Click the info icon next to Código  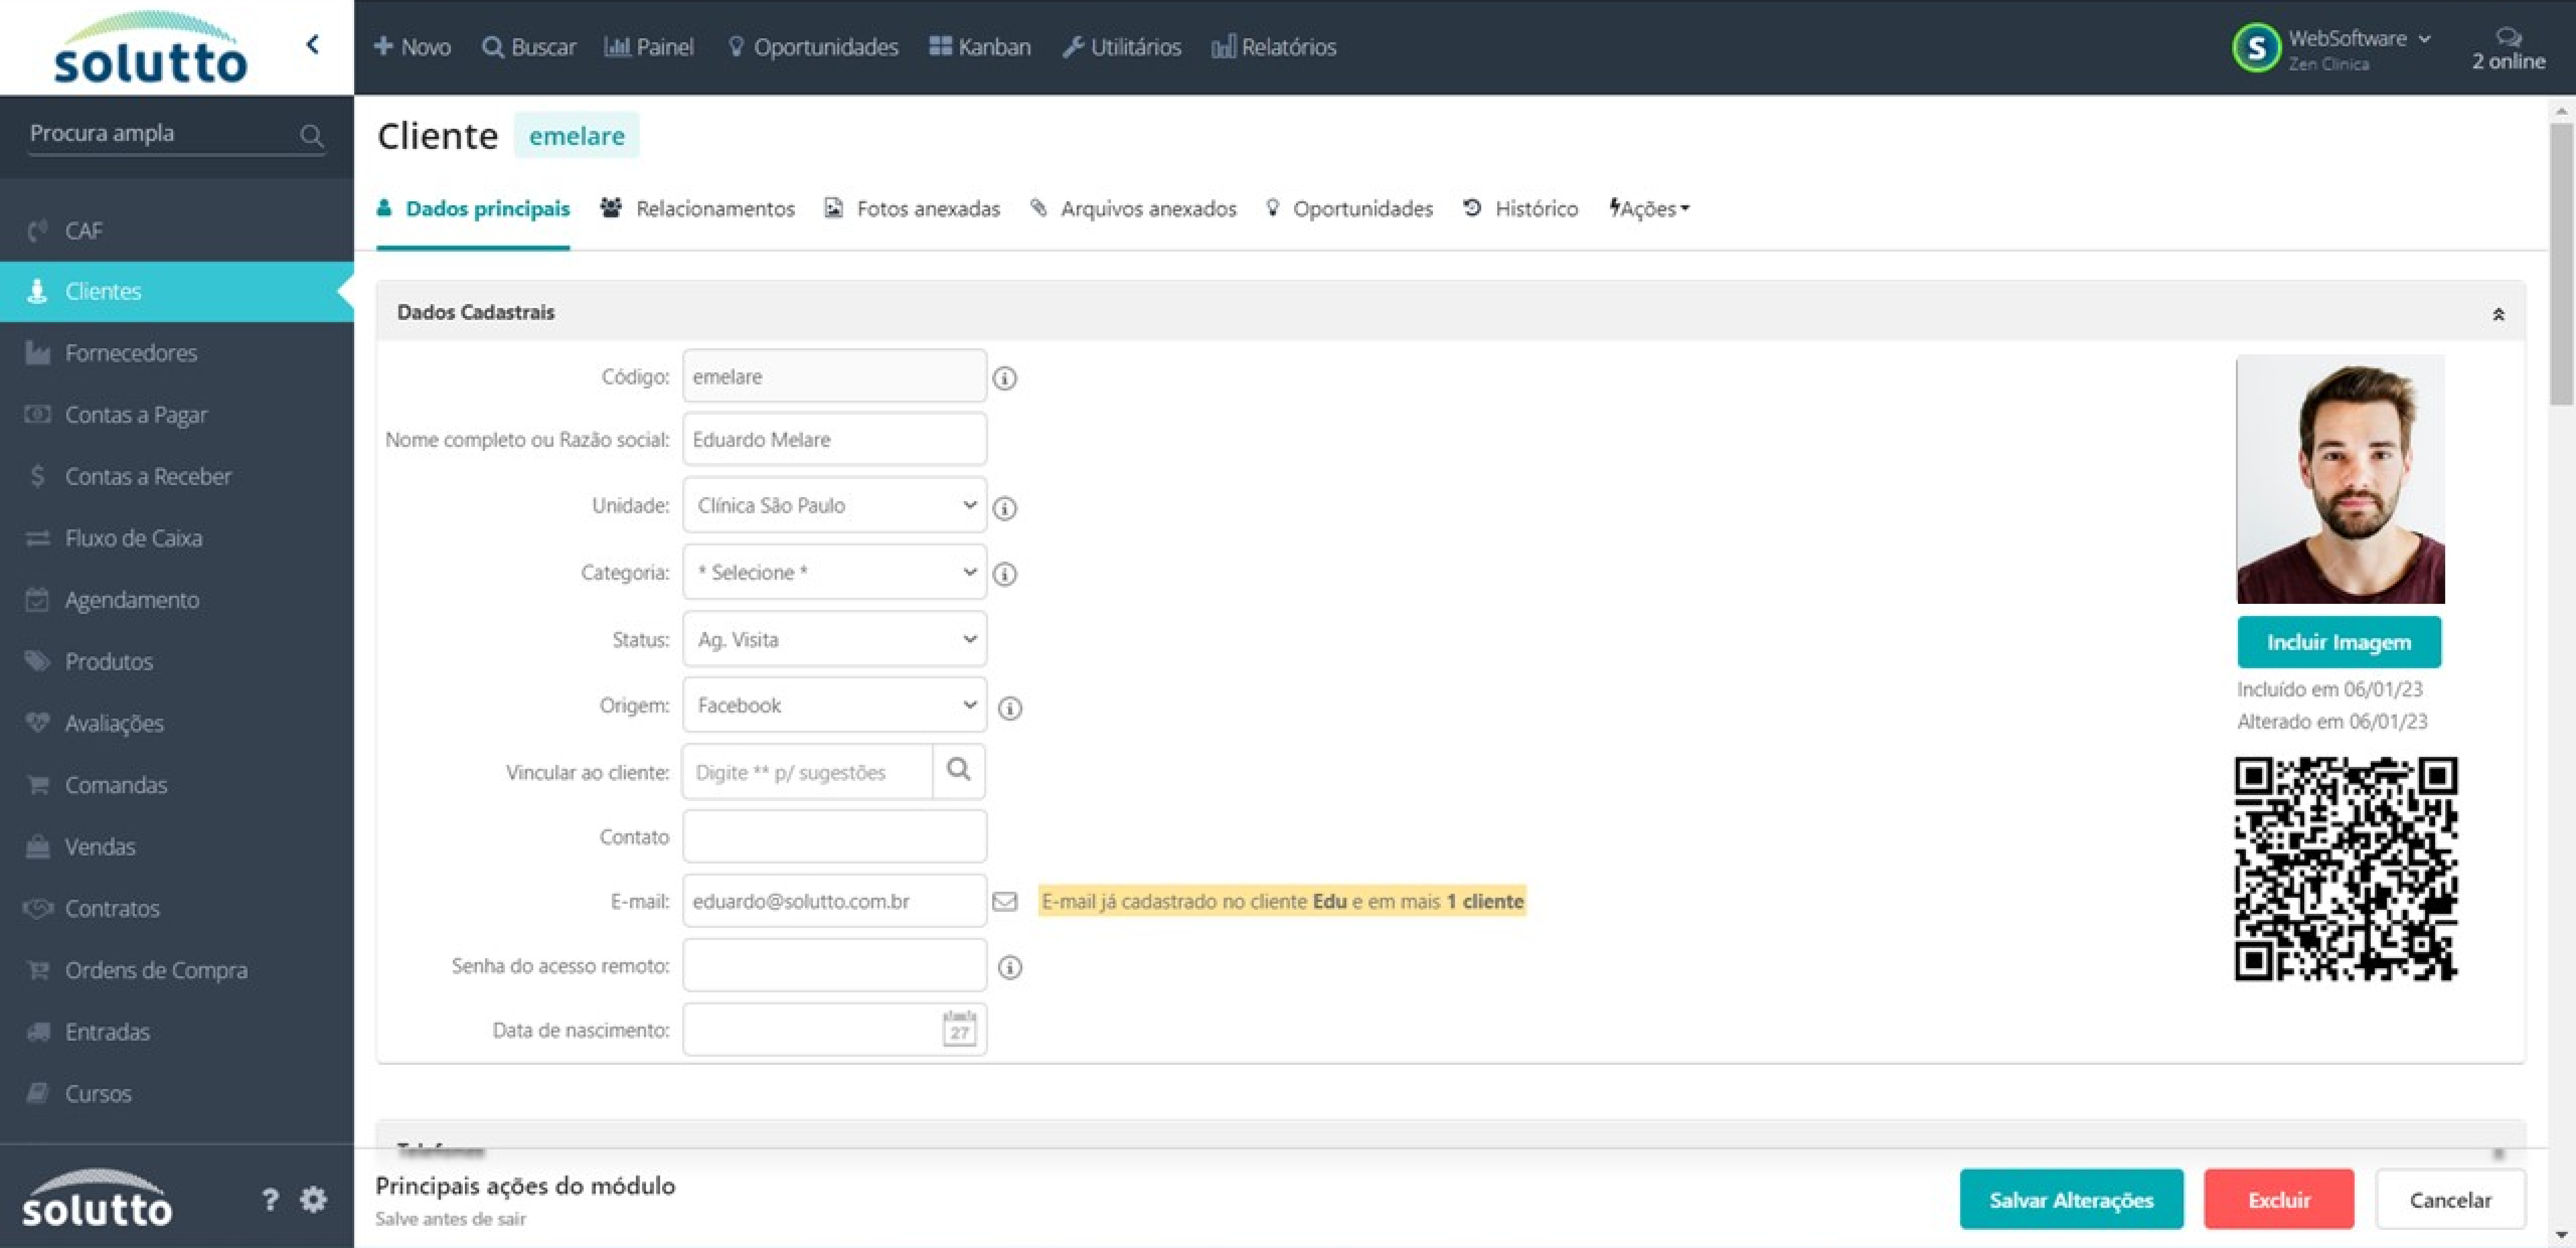click(1004, 378)
